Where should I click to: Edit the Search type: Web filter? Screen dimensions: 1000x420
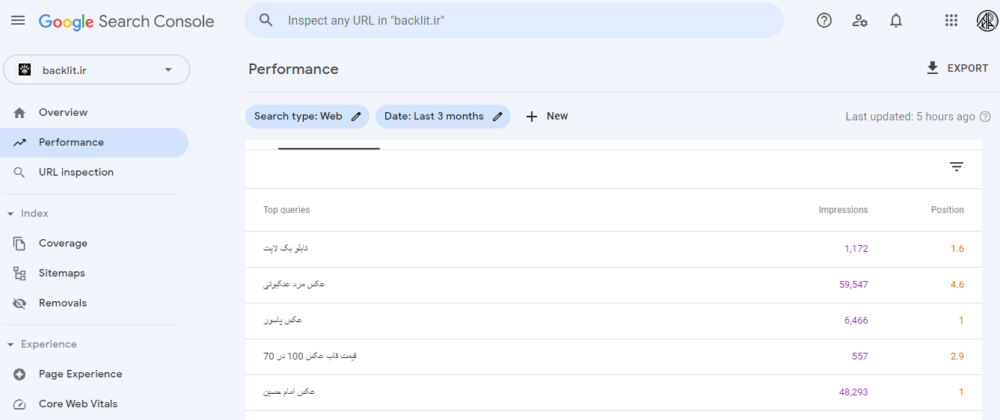coord(307,117)
